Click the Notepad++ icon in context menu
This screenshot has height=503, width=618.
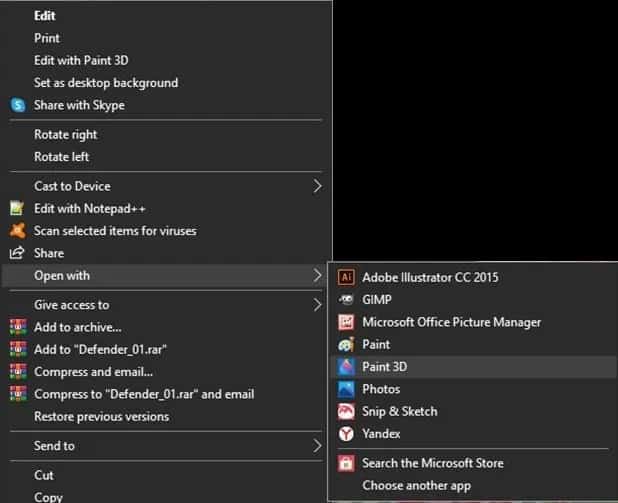coord(17,208)
